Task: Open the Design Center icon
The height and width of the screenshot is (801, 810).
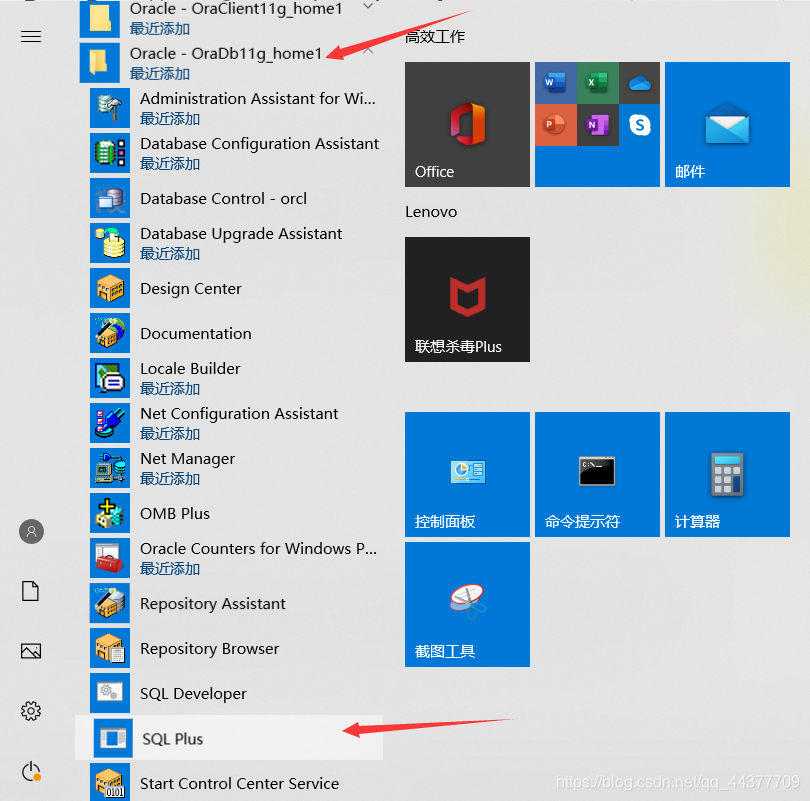Action: pos(110,288)
